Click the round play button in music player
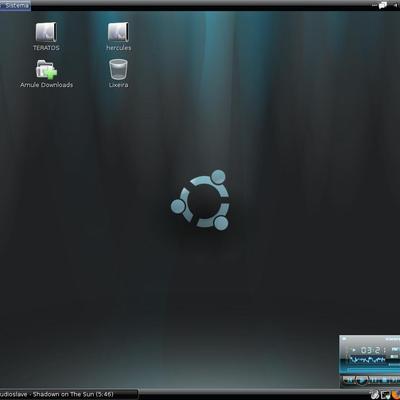Viewport: 400px width, 400px height. point(362,380)
